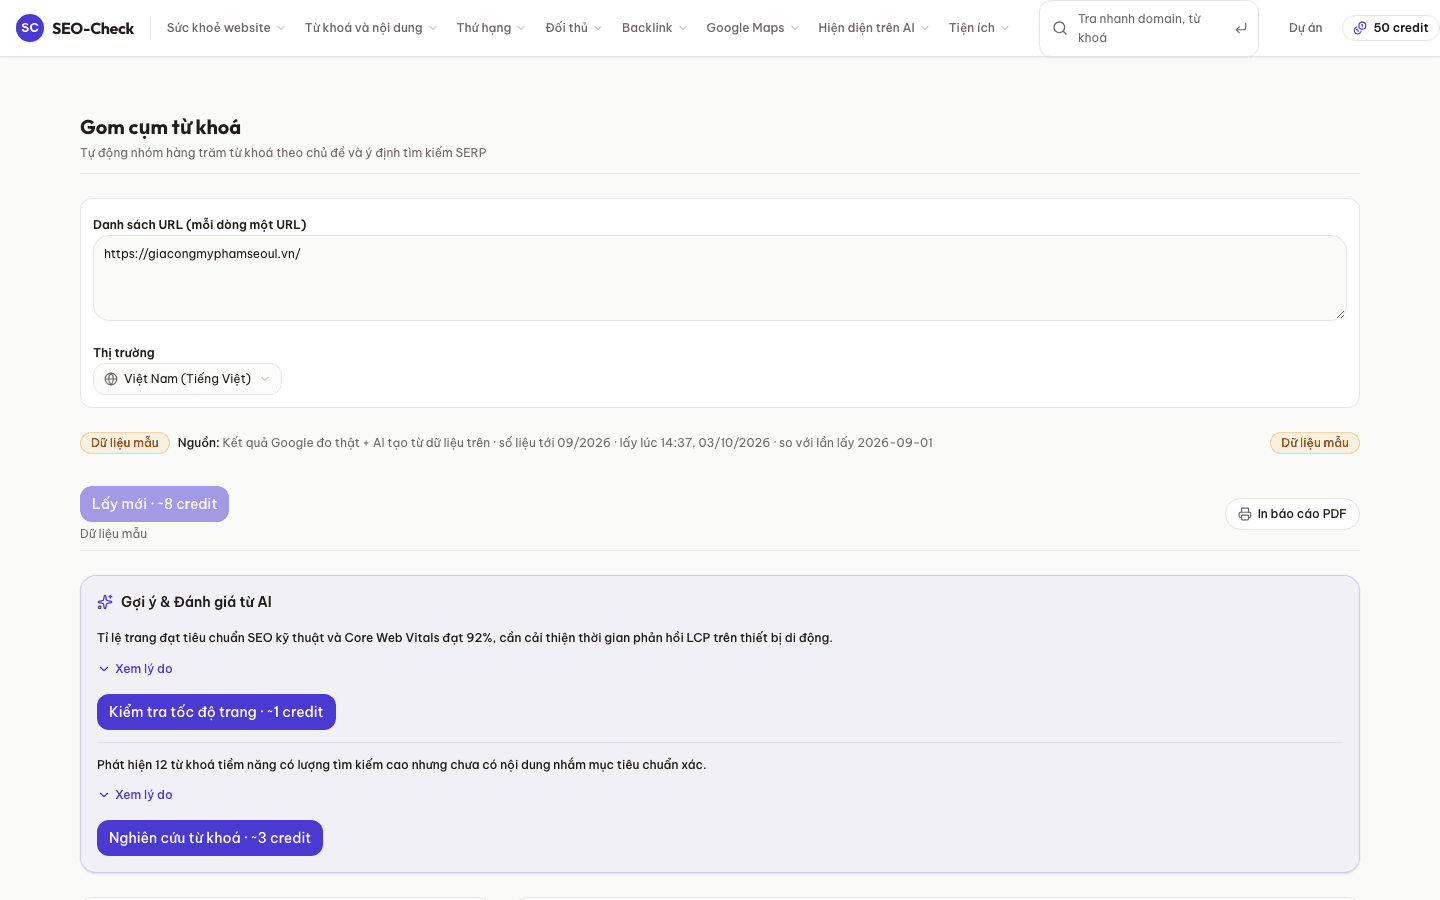Click the Lấy mới ~8 credit button

[154, 504]
